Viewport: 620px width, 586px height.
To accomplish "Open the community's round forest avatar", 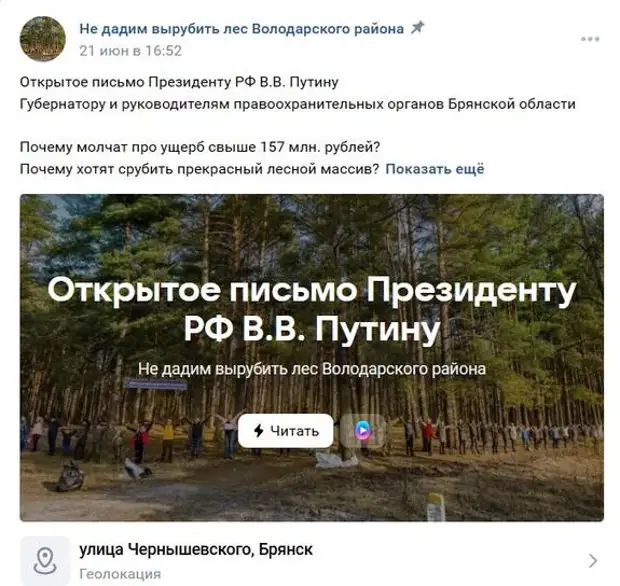I will pos(43,39).
